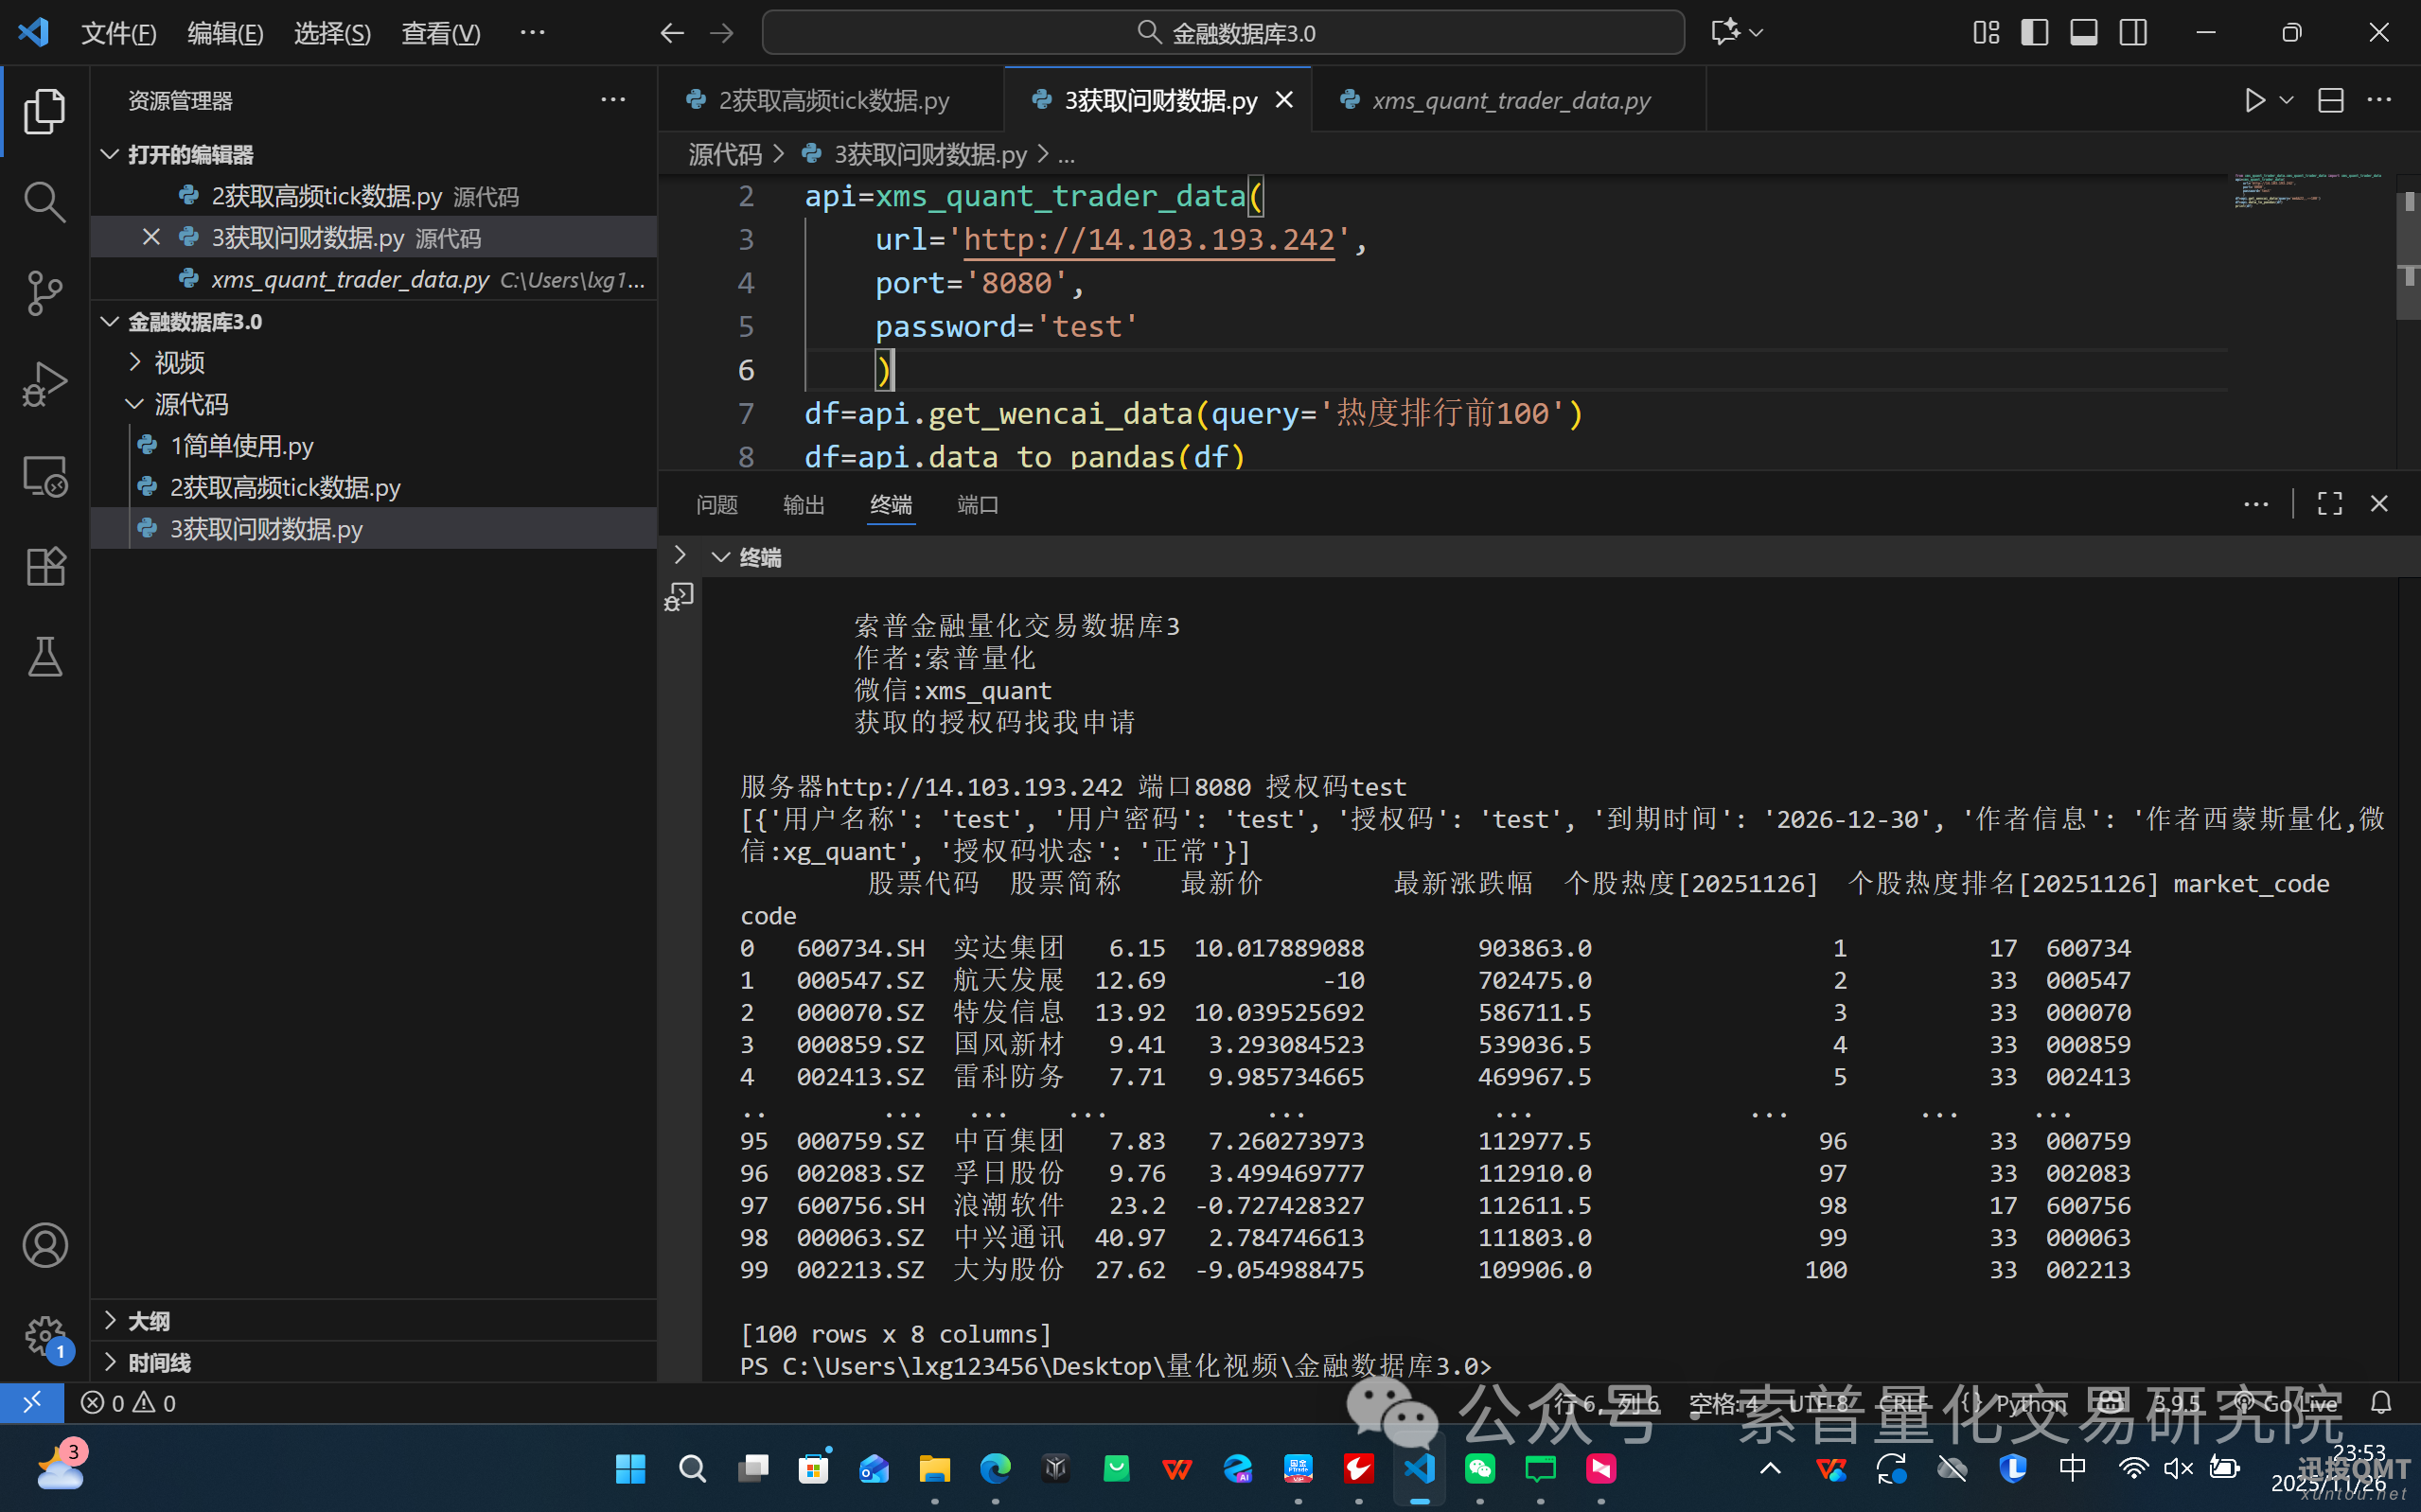Screen dimensions: 2421x1512
Task: Open the Run and Debug view
Action: tap(44, 384)
